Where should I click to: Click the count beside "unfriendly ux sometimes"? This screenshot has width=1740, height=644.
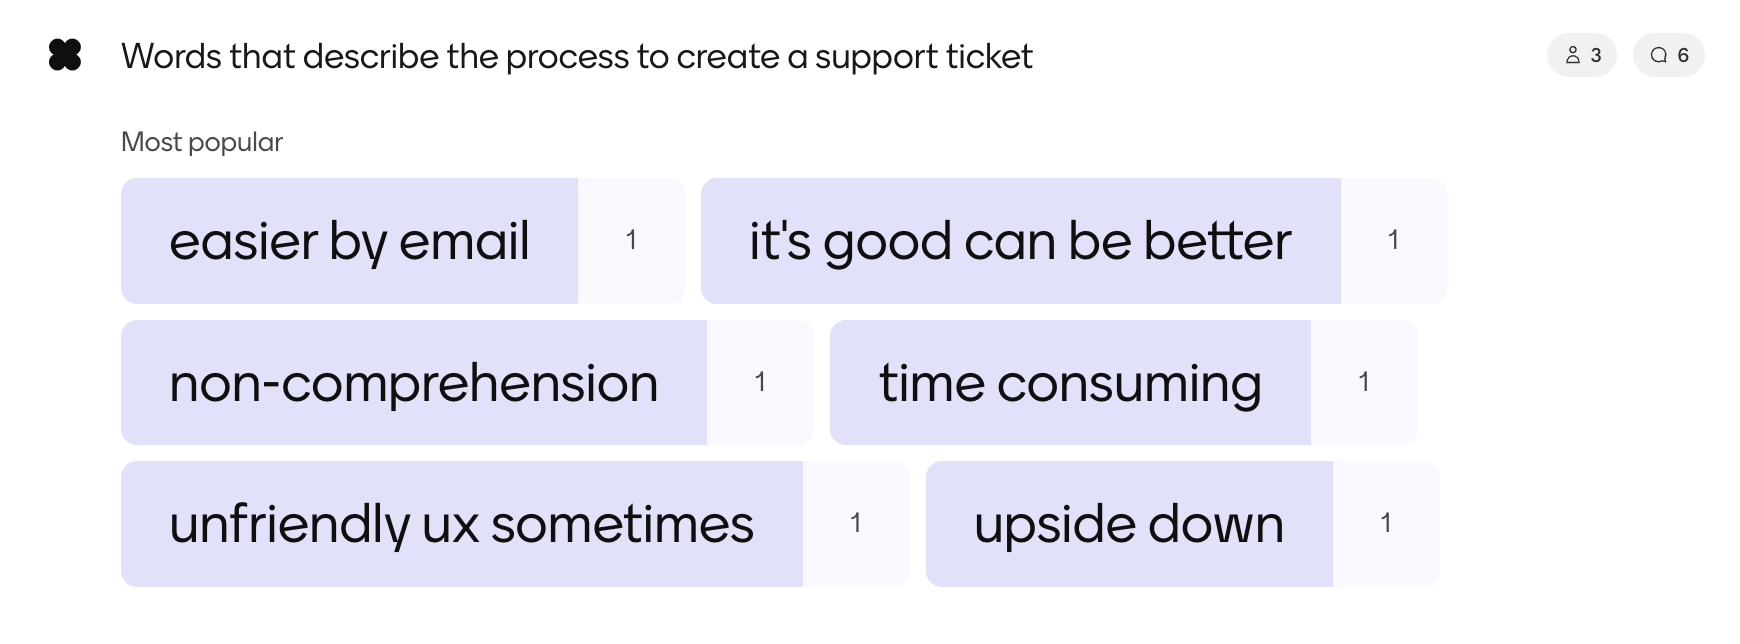[x=856, y=523]
